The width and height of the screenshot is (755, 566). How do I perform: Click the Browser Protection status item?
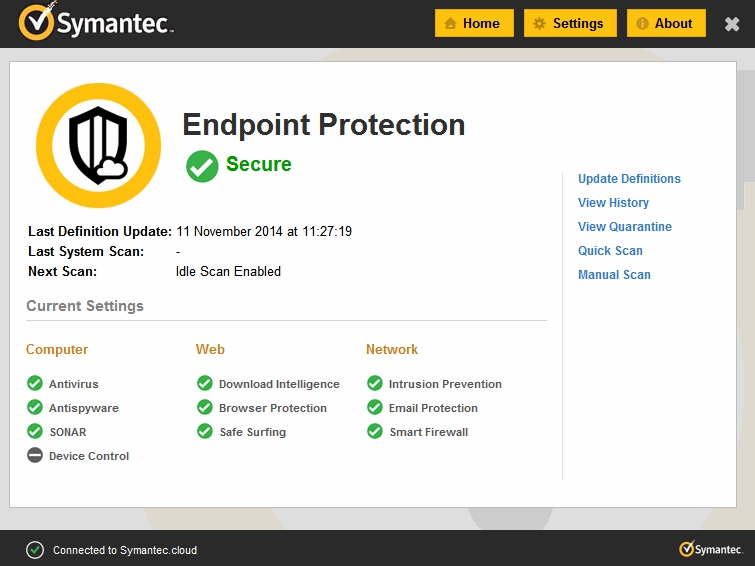pyautogui.click(x=272, y=408)
